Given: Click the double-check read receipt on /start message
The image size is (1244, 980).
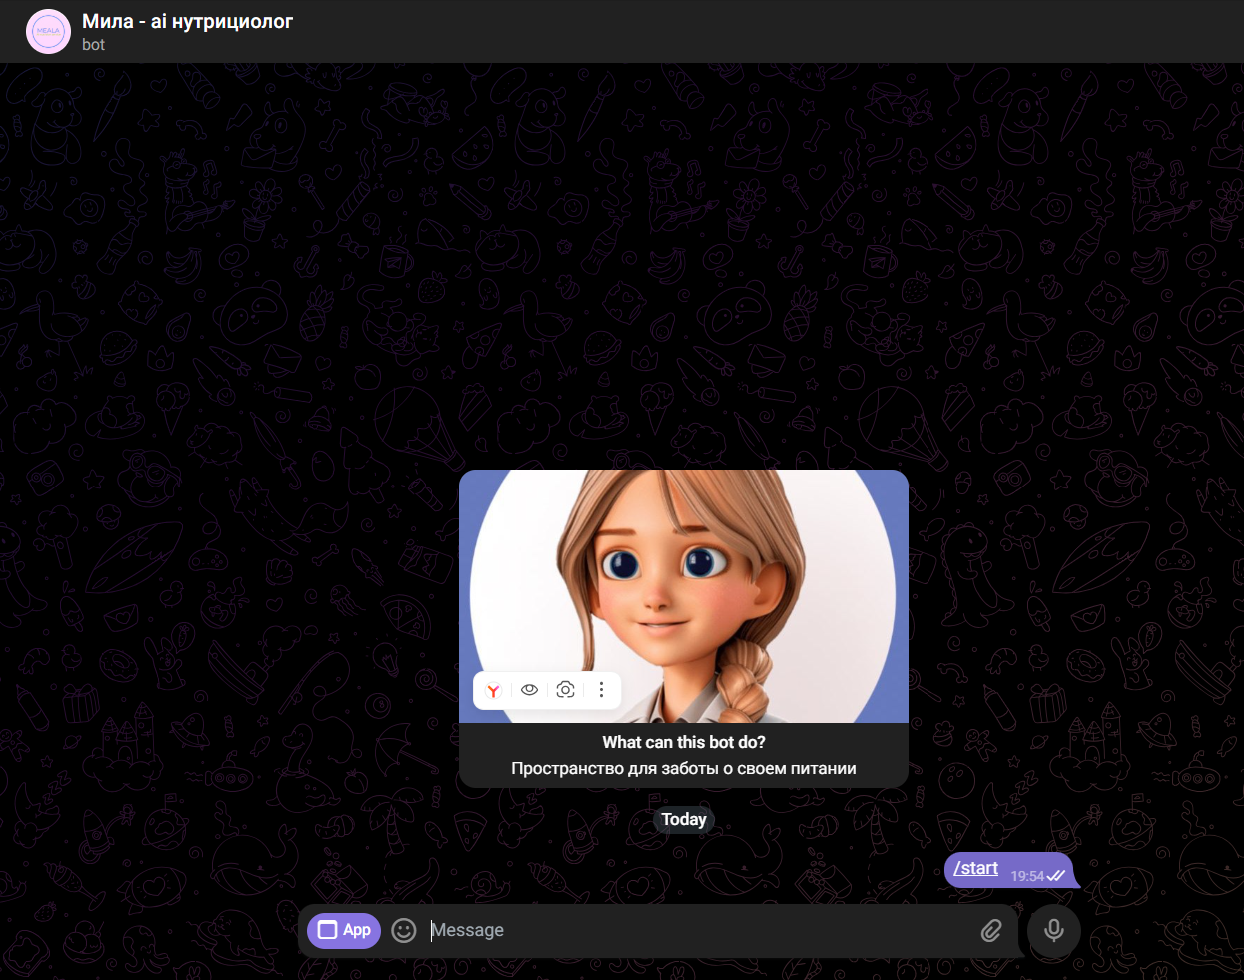Looking at the screenshot, I should [1056, 876].
